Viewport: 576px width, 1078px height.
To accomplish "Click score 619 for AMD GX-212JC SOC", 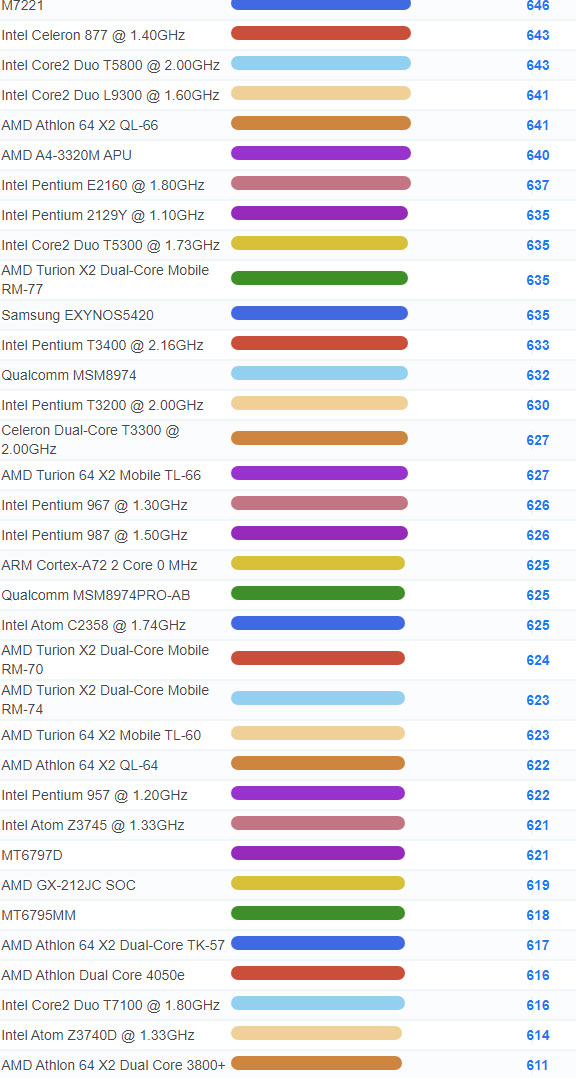I will [538, 886].
